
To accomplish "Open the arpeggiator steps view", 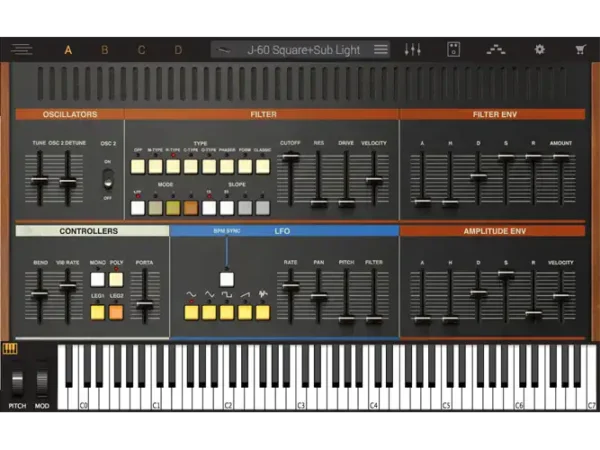I will tap(496, 50).
